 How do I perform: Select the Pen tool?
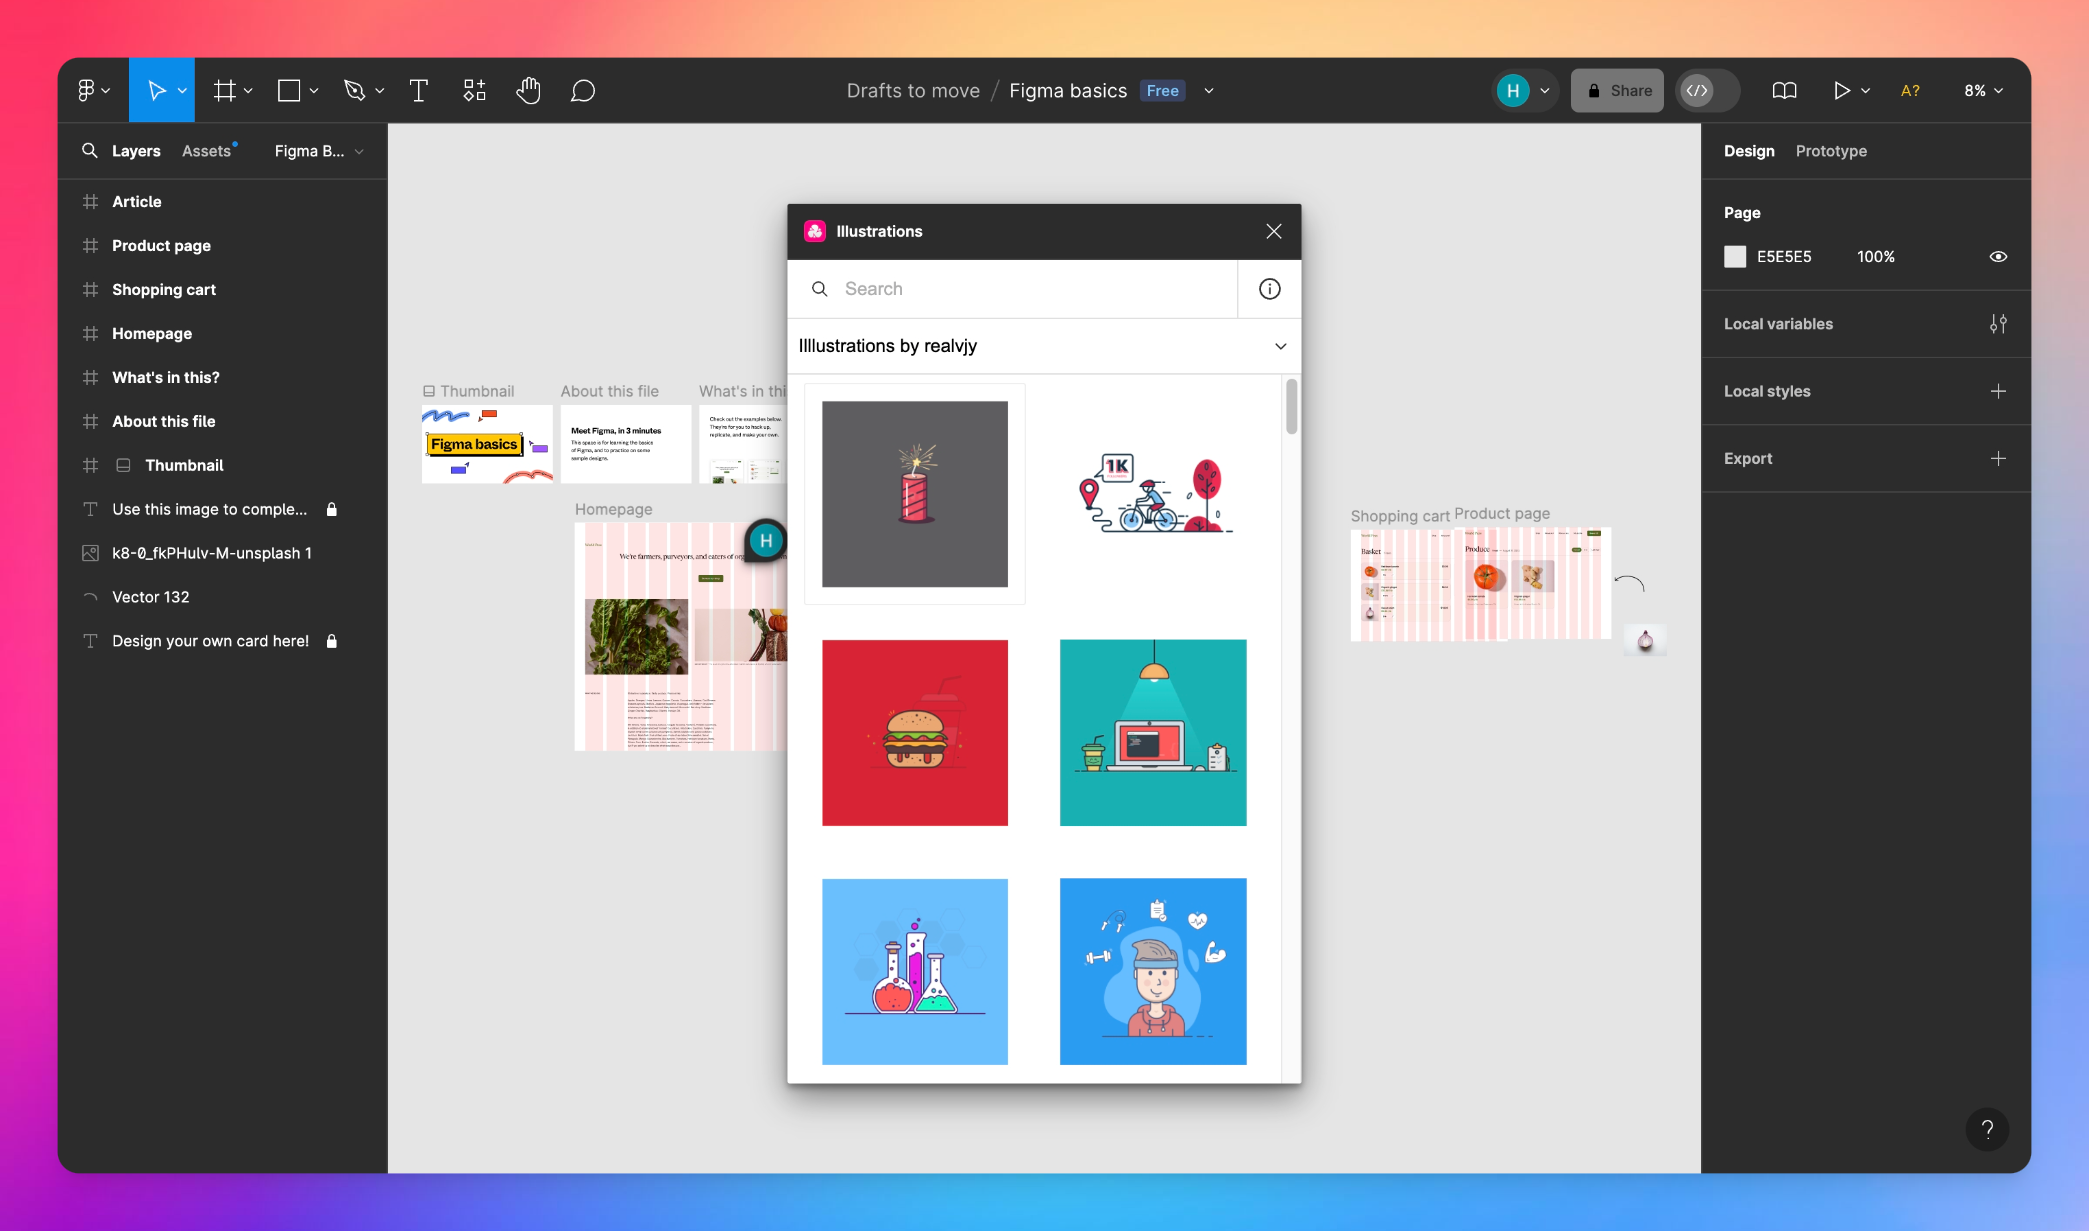(354, 91)
